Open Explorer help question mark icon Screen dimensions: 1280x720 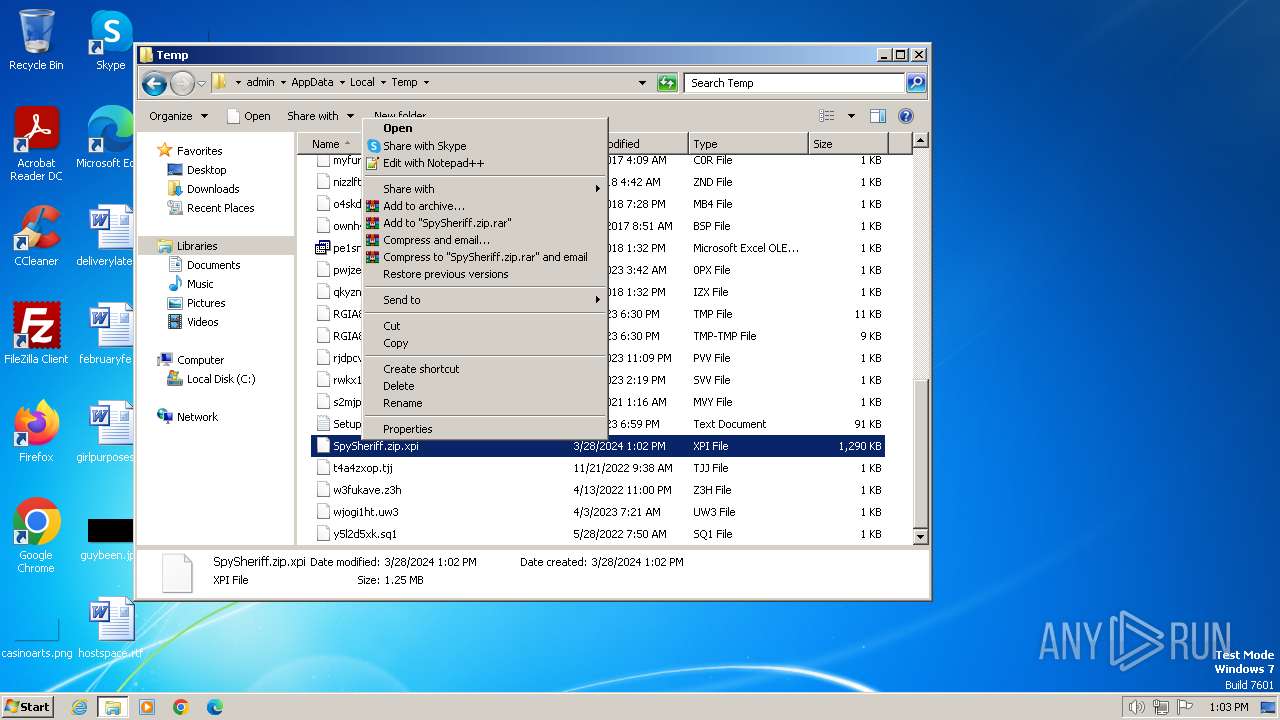(906, 116)
